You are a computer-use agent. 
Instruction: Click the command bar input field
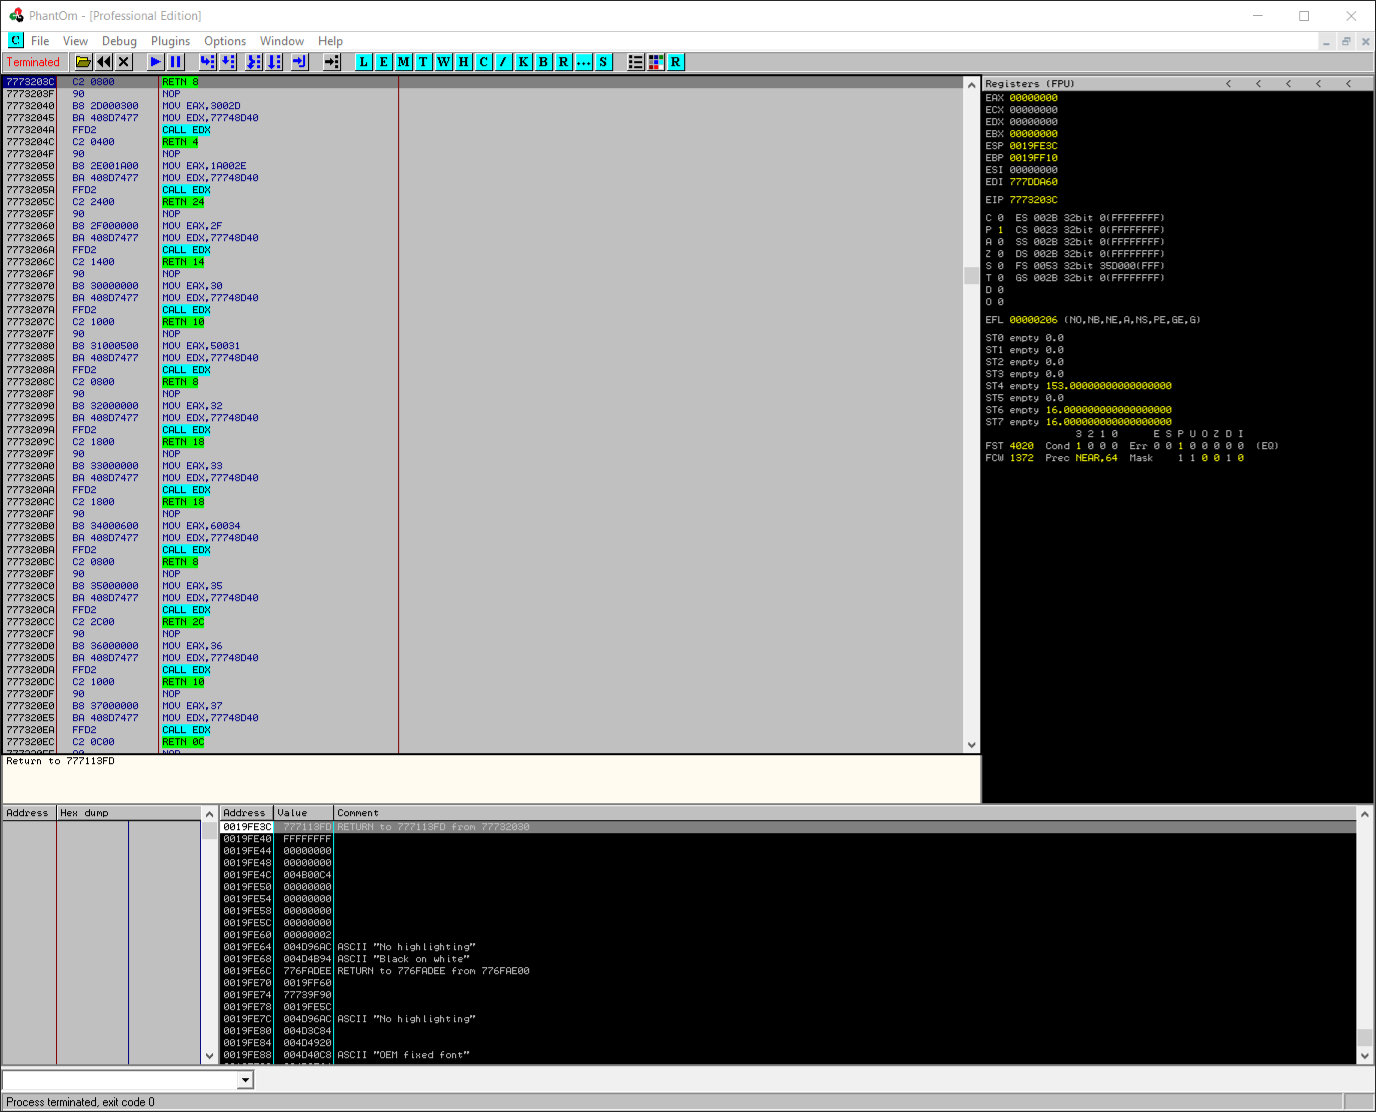pos(120,1080)
